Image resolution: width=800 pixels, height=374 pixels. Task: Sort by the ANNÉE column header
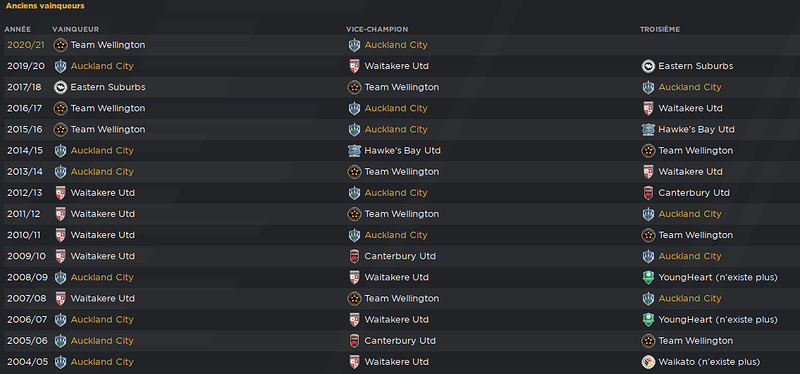pos(17,30)
